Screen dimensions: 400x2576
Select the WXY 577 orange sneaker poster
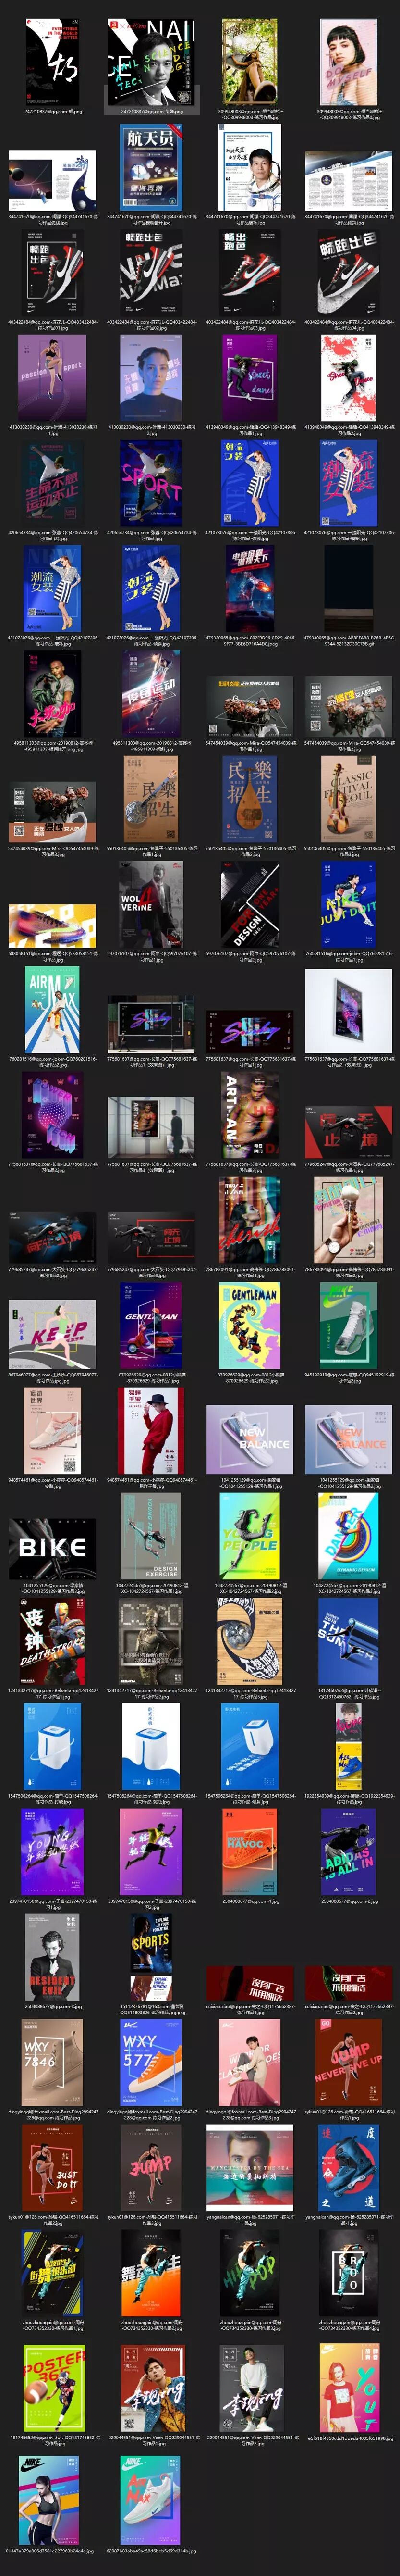click(x=151, y=2062)
